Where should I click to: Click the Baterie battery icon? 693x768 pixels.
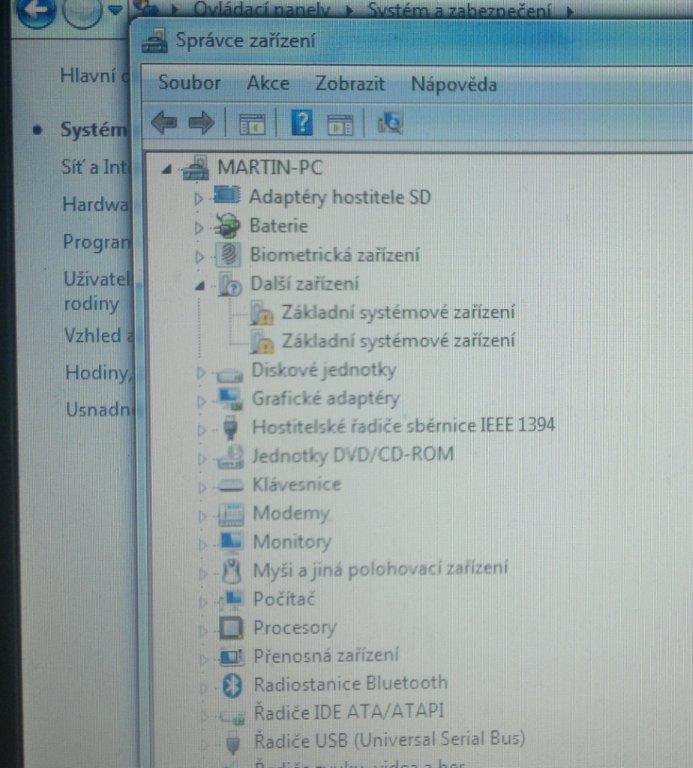coord(227,225)
